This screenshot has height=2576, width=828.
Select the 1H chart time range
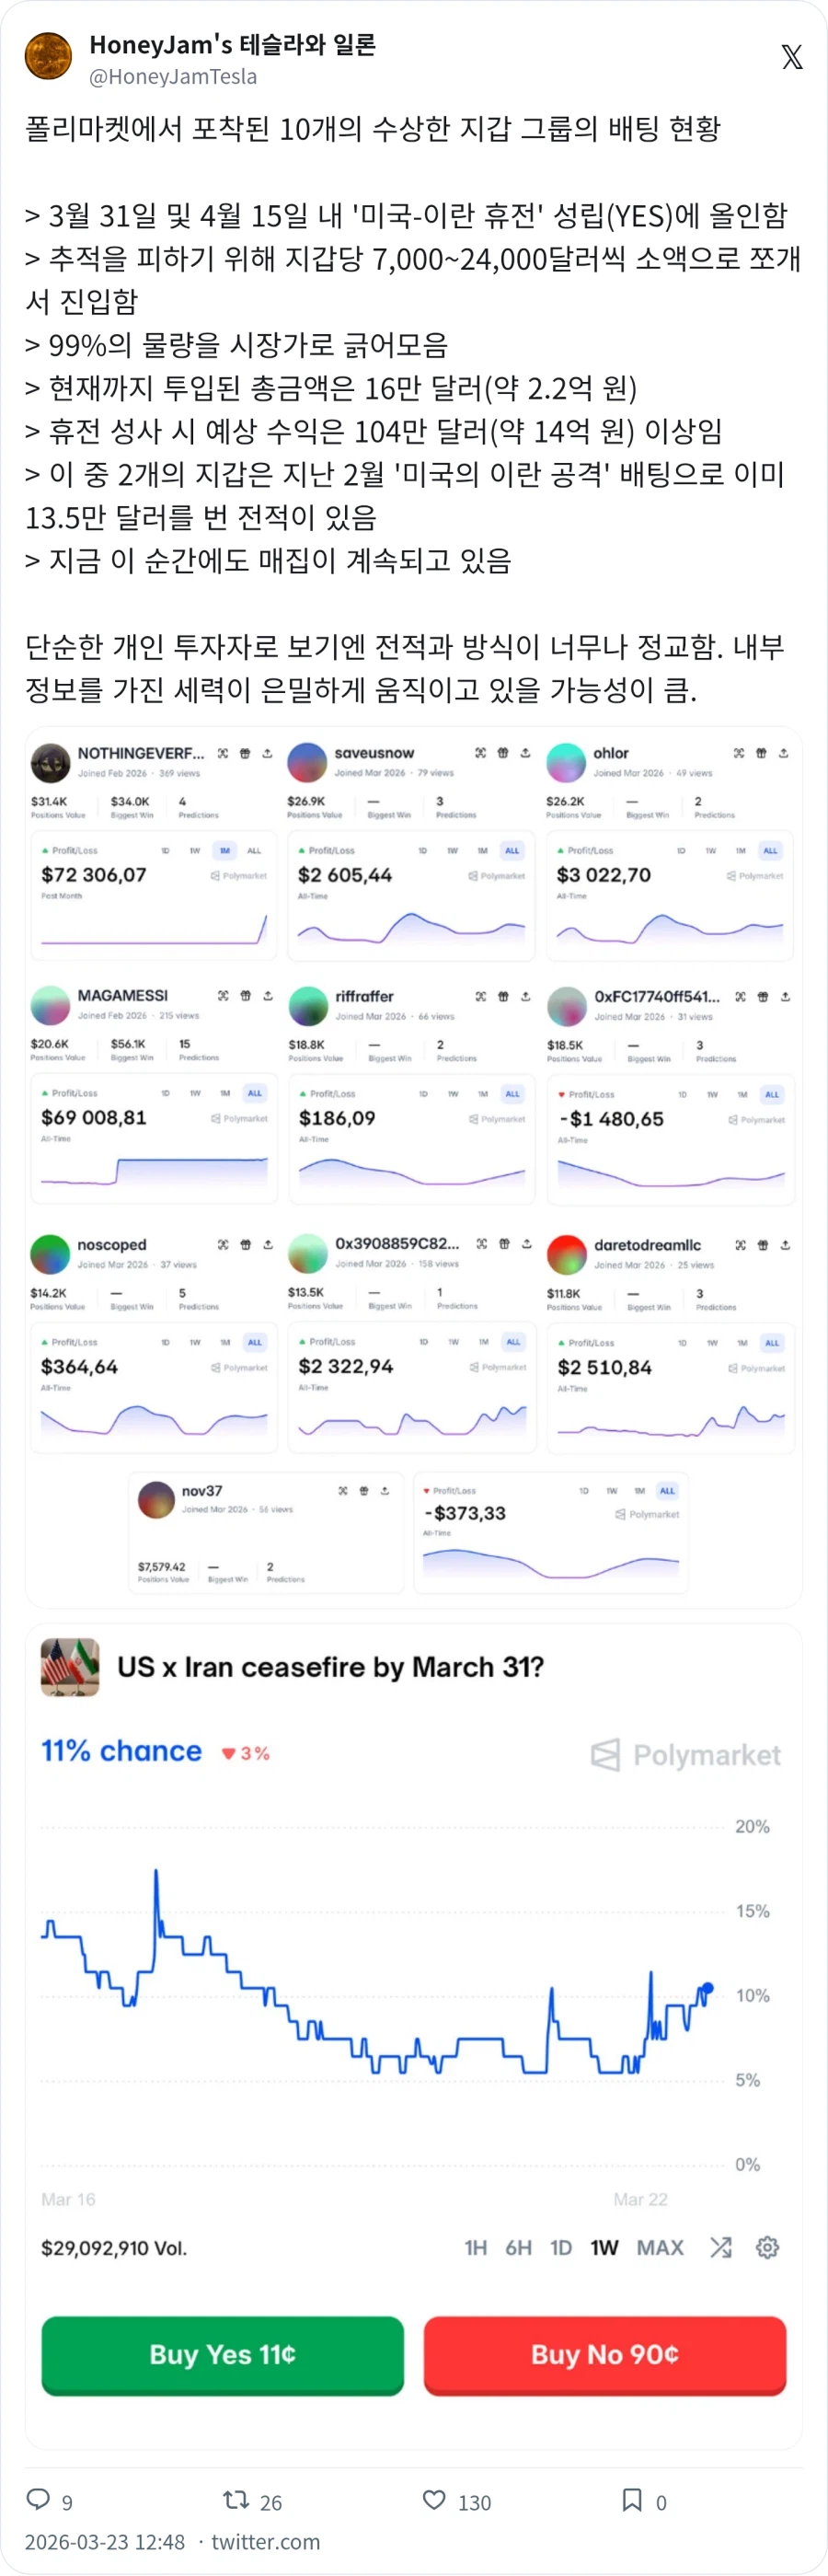(476, 2248)
